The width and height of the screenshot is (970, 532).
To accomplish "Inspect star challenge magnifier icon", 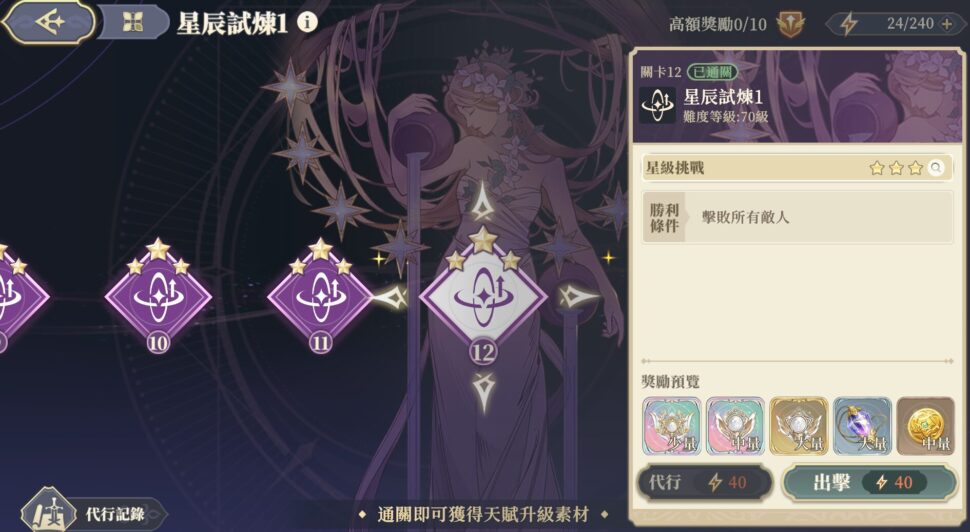I will 936,168.
